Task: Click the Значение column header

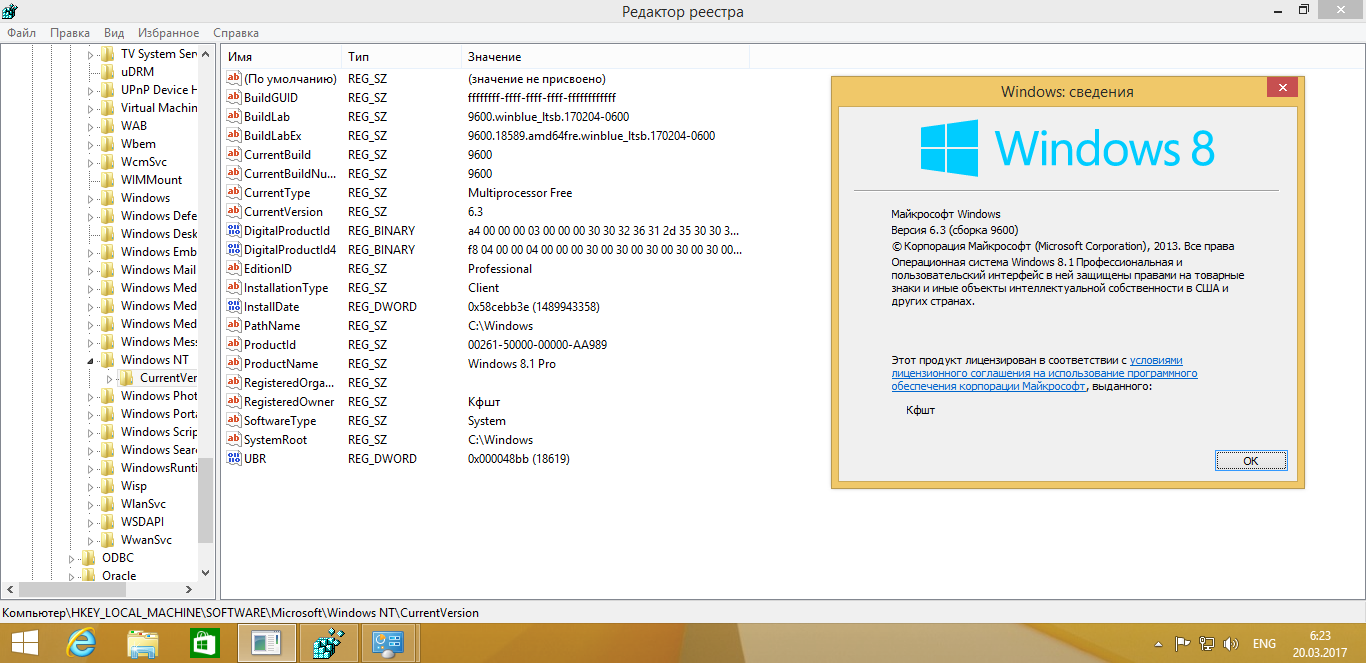Action: (x=605, y=57)
